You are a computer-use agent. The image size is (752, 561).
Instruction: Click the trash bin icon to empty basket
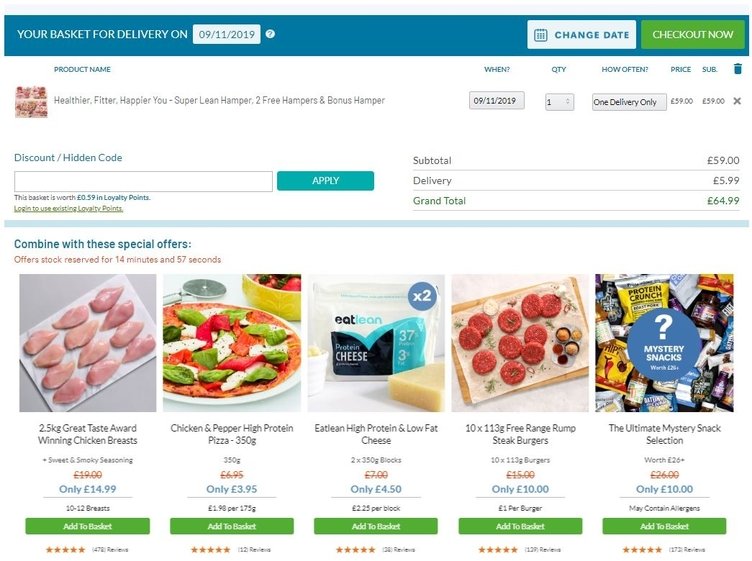point(738,69)
